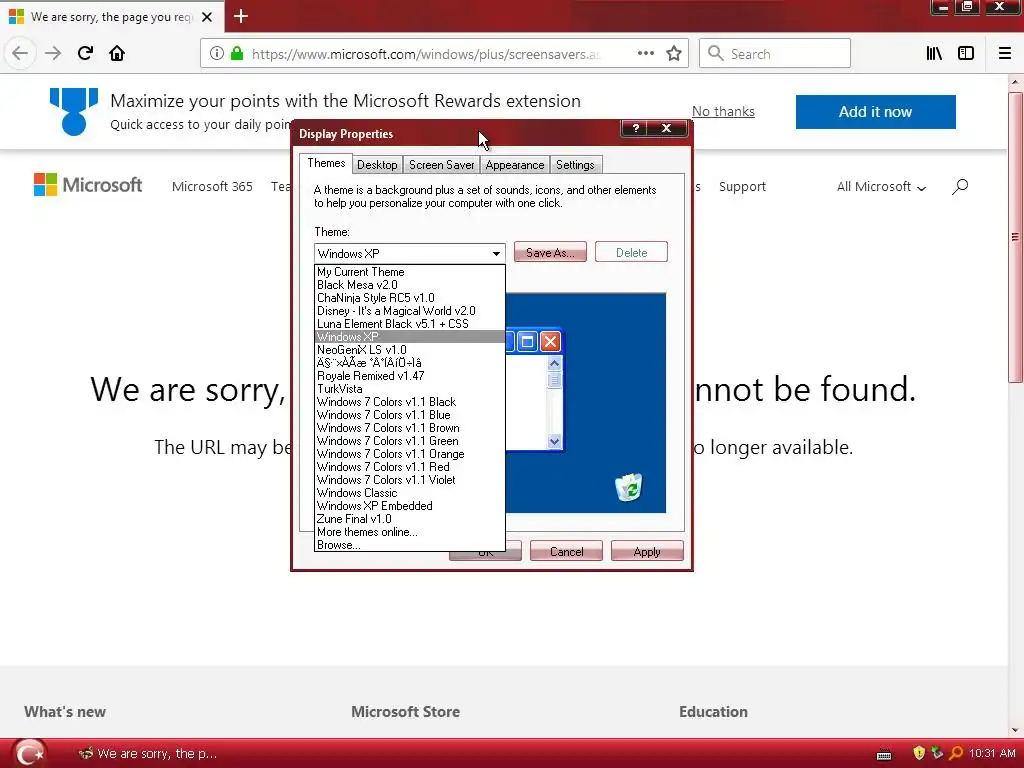Open the page actions three-dot menu

tap(646, 54)
